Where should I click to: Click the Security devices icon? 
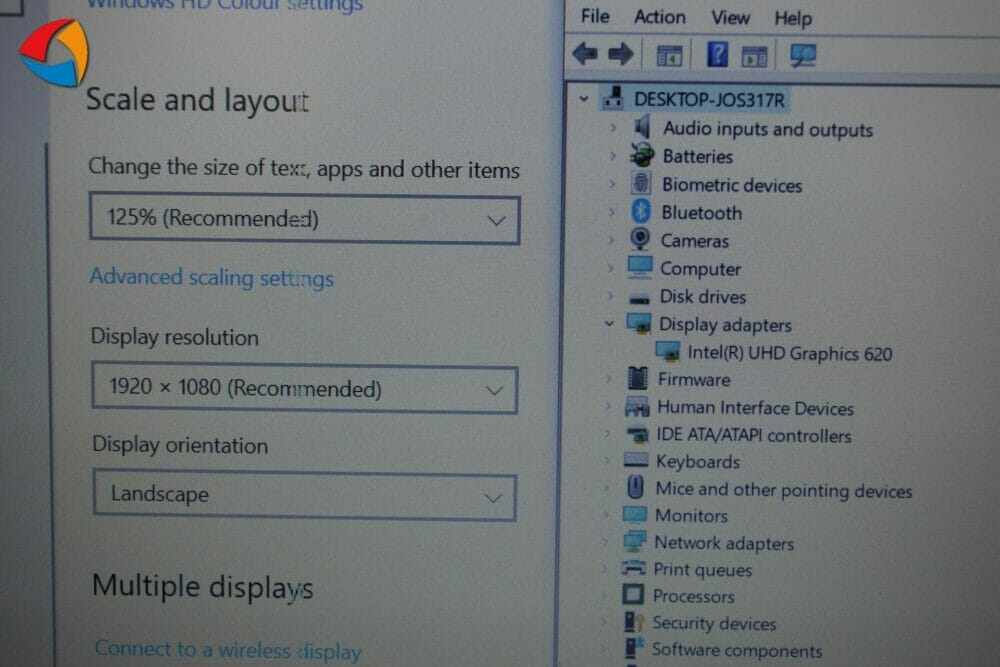634,622
